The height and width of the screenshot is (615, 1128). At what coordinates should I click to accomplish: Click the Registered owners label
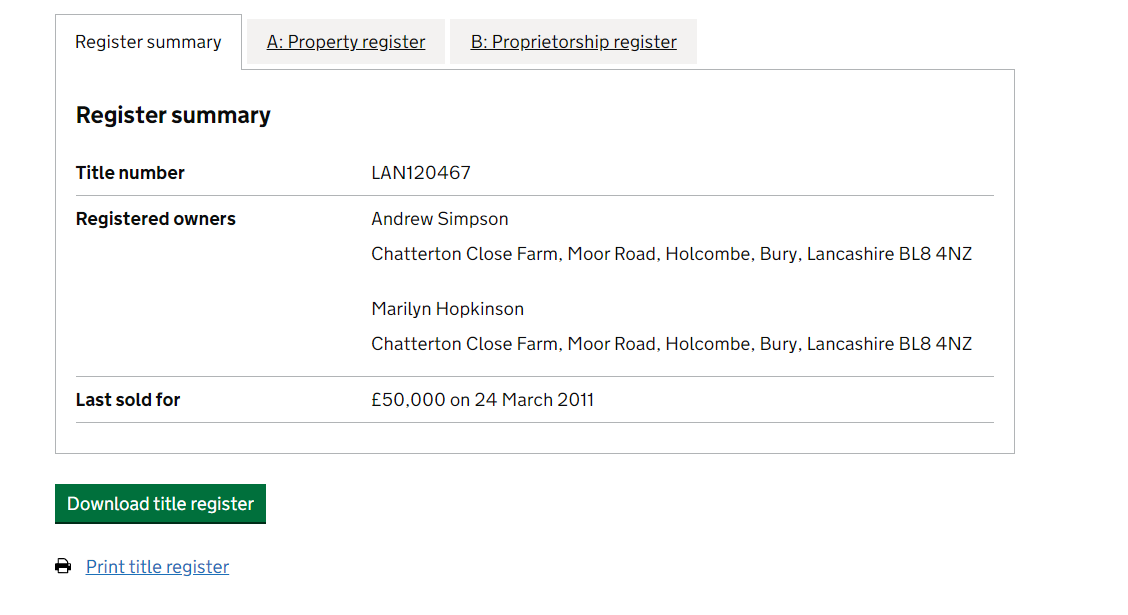click(x=155, y=219)
